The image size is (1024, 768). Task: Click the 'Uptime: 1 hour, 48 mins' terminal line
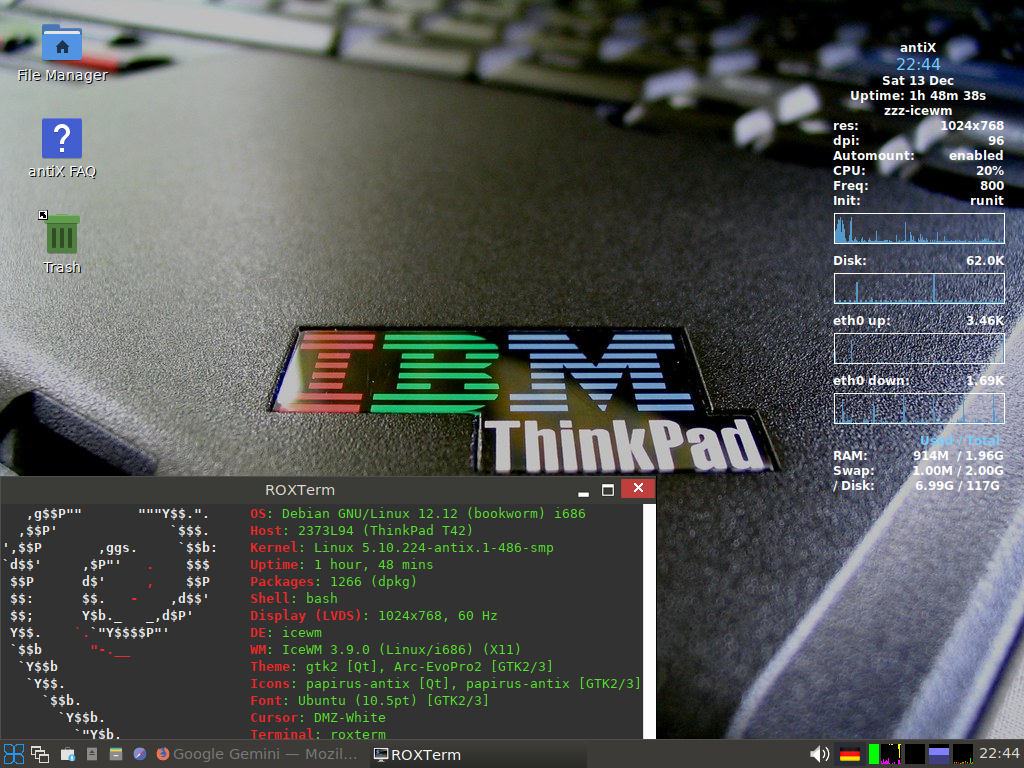click(342, 564)
